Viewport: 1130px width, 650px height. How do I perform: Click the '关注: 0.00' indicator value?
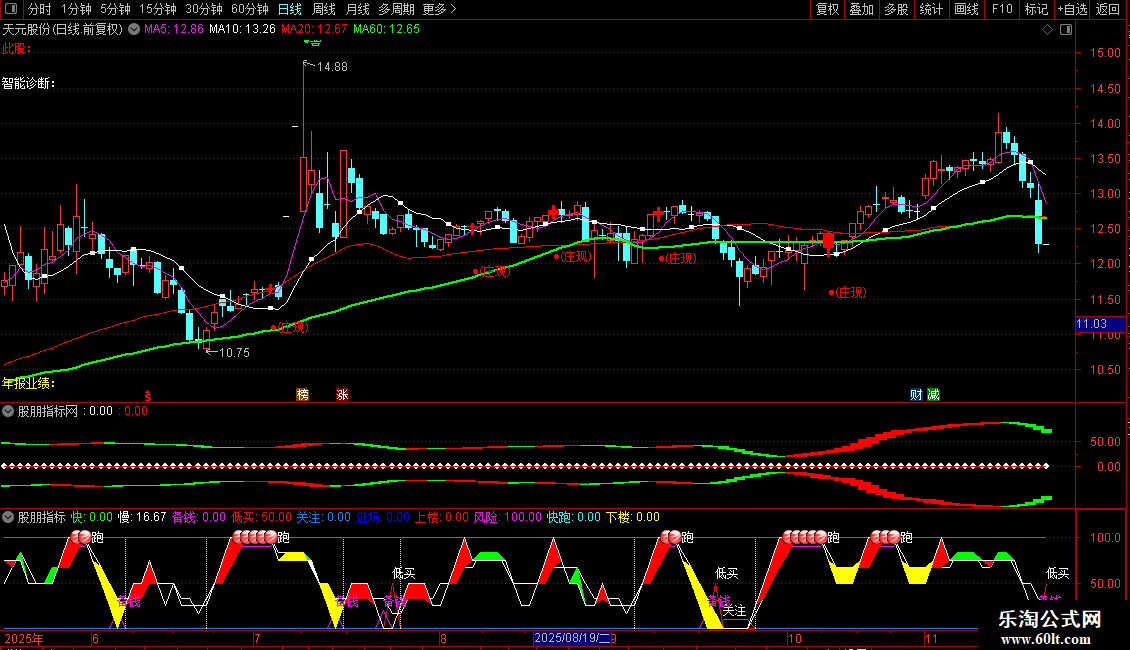click(324, 517)
